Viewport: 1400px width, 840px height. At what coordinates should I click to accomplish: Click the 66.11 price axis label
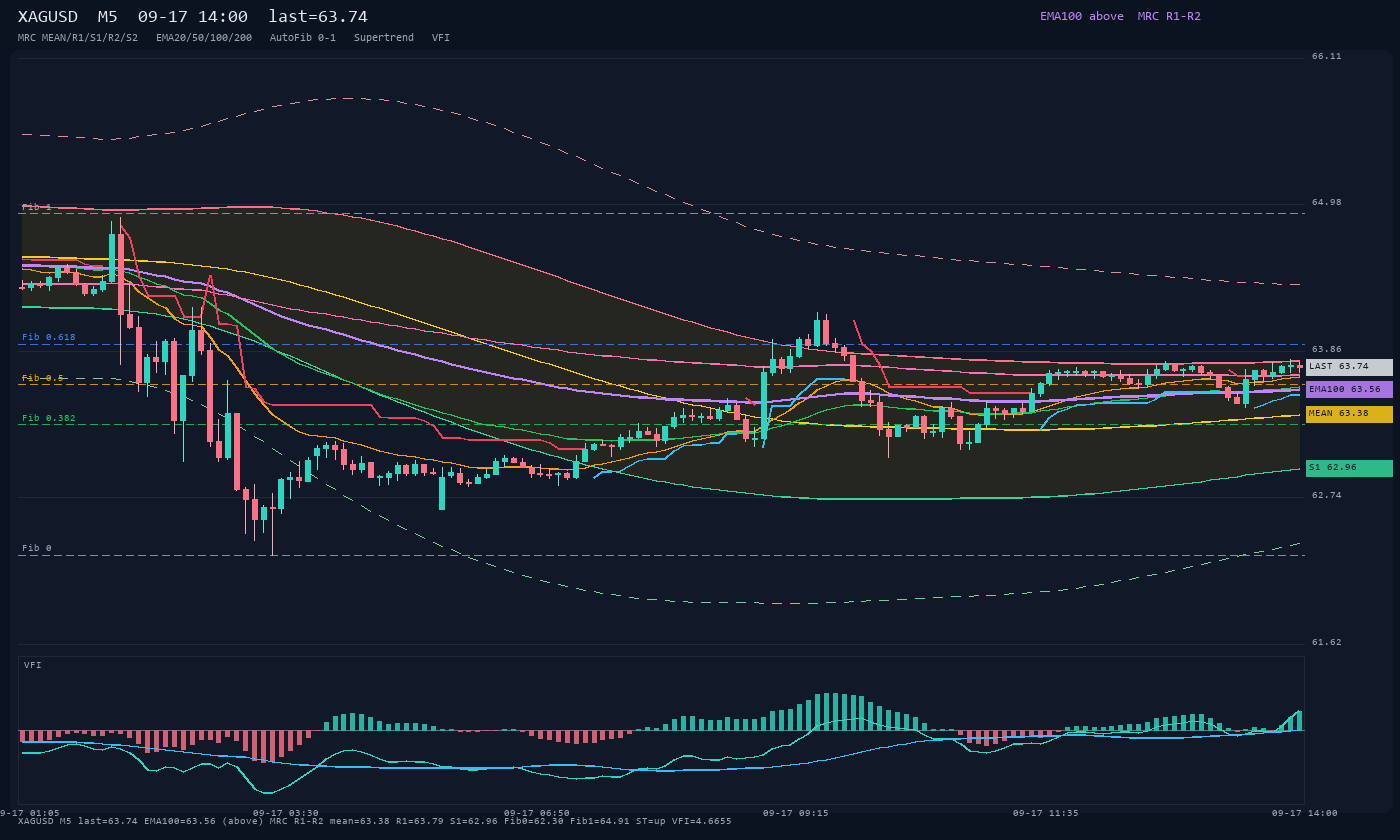pos(1327,57)
